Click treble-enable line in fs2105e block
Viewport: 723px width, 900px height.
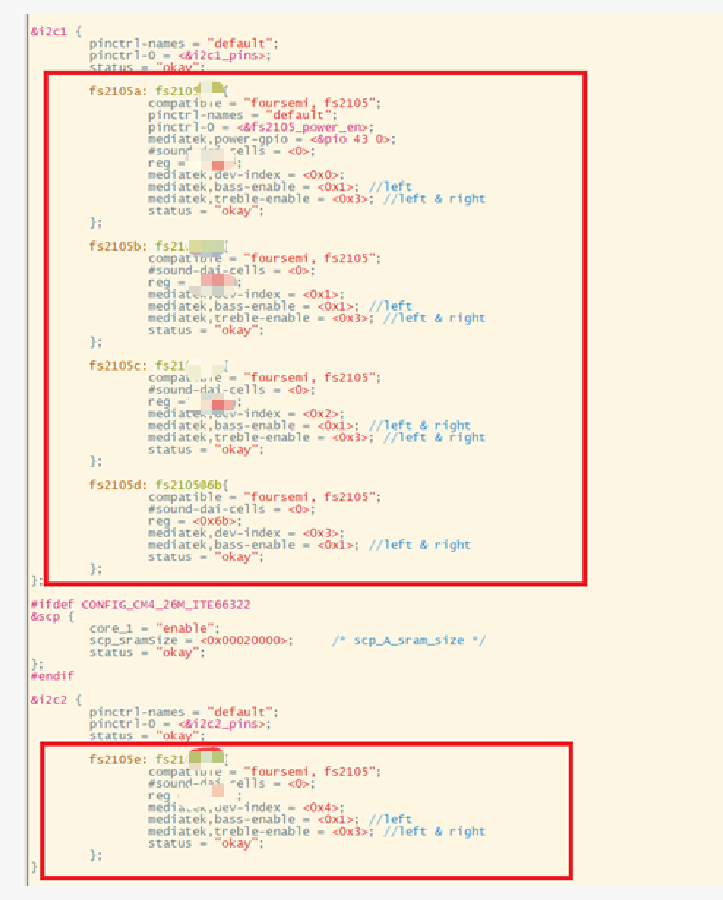[x=317, y=832]
